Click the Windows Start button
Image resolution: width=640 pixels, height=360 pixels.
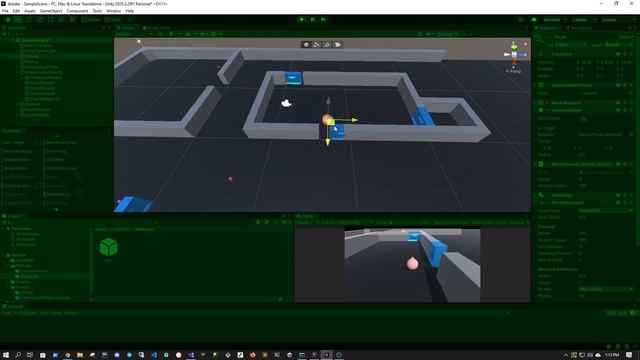point(6,355)
